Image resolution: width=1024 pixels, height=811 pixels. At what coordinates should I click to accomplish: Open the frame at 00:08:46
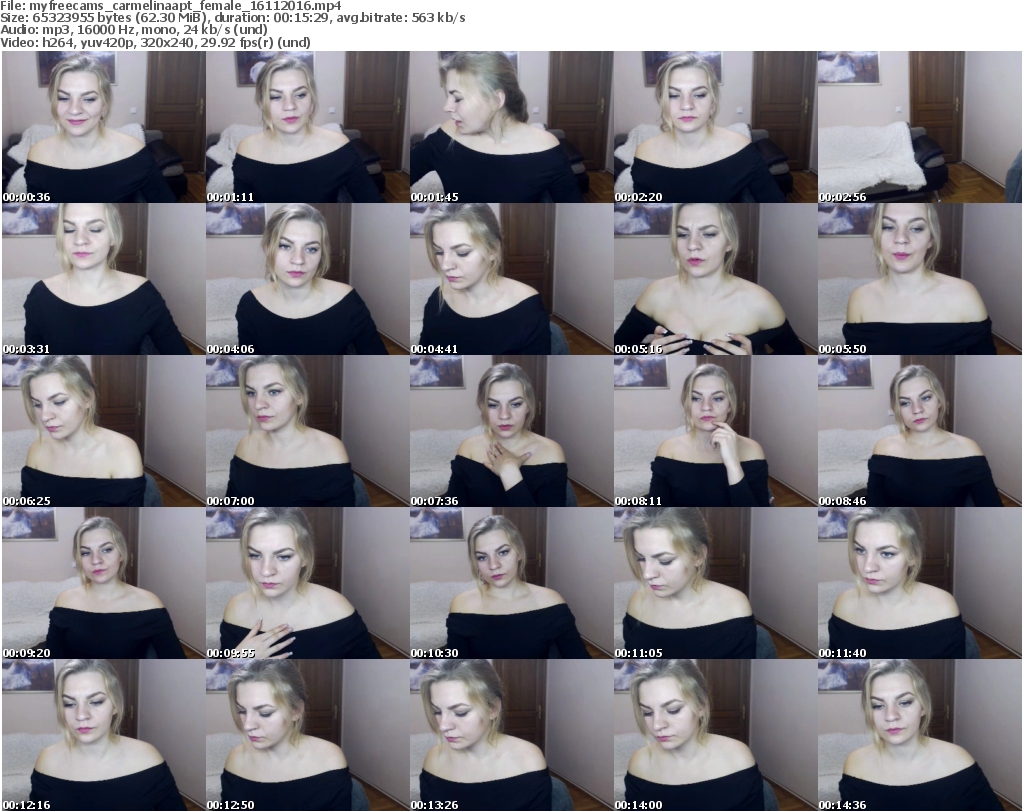click(920, 431)
